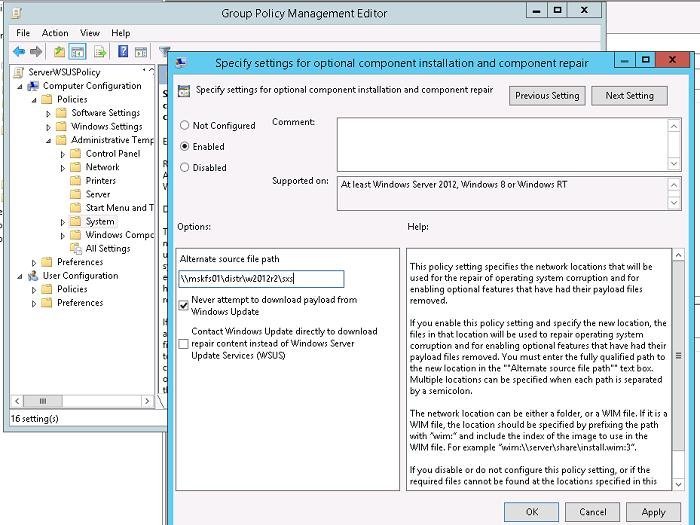The height and width of the screenshot is (525, 700).
Task: Select the Windows Settings tree item
Action: point(107,127)
